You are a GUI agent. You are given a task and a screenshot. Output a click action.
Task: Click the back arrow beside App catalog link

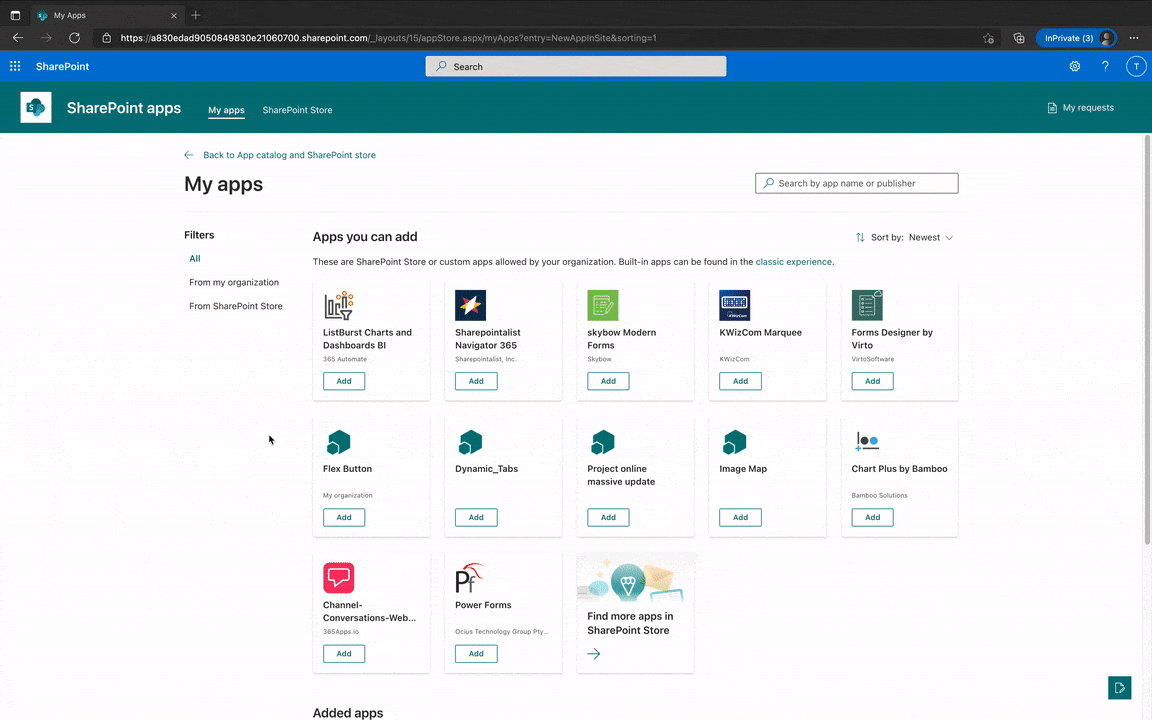point(188,155)
